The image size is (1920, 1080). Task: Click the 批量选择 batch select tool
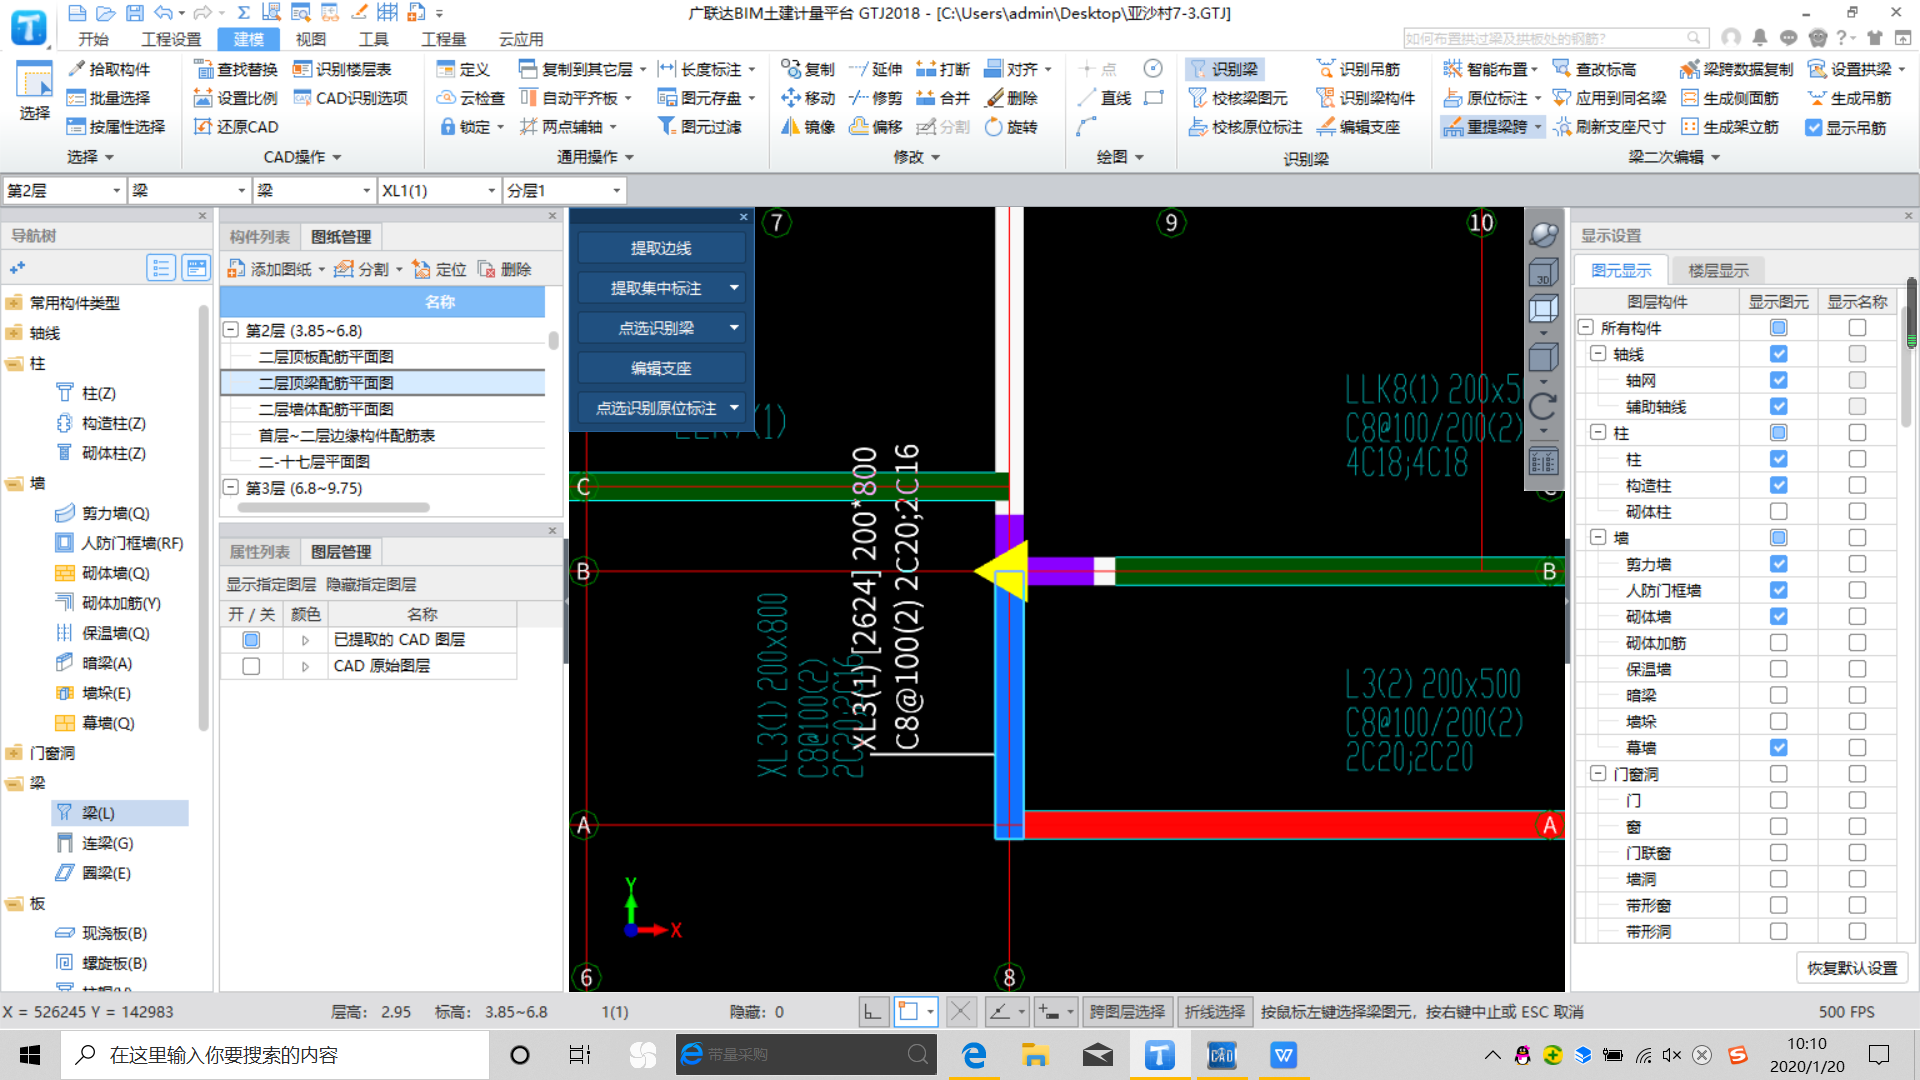[x=108, y=98]
